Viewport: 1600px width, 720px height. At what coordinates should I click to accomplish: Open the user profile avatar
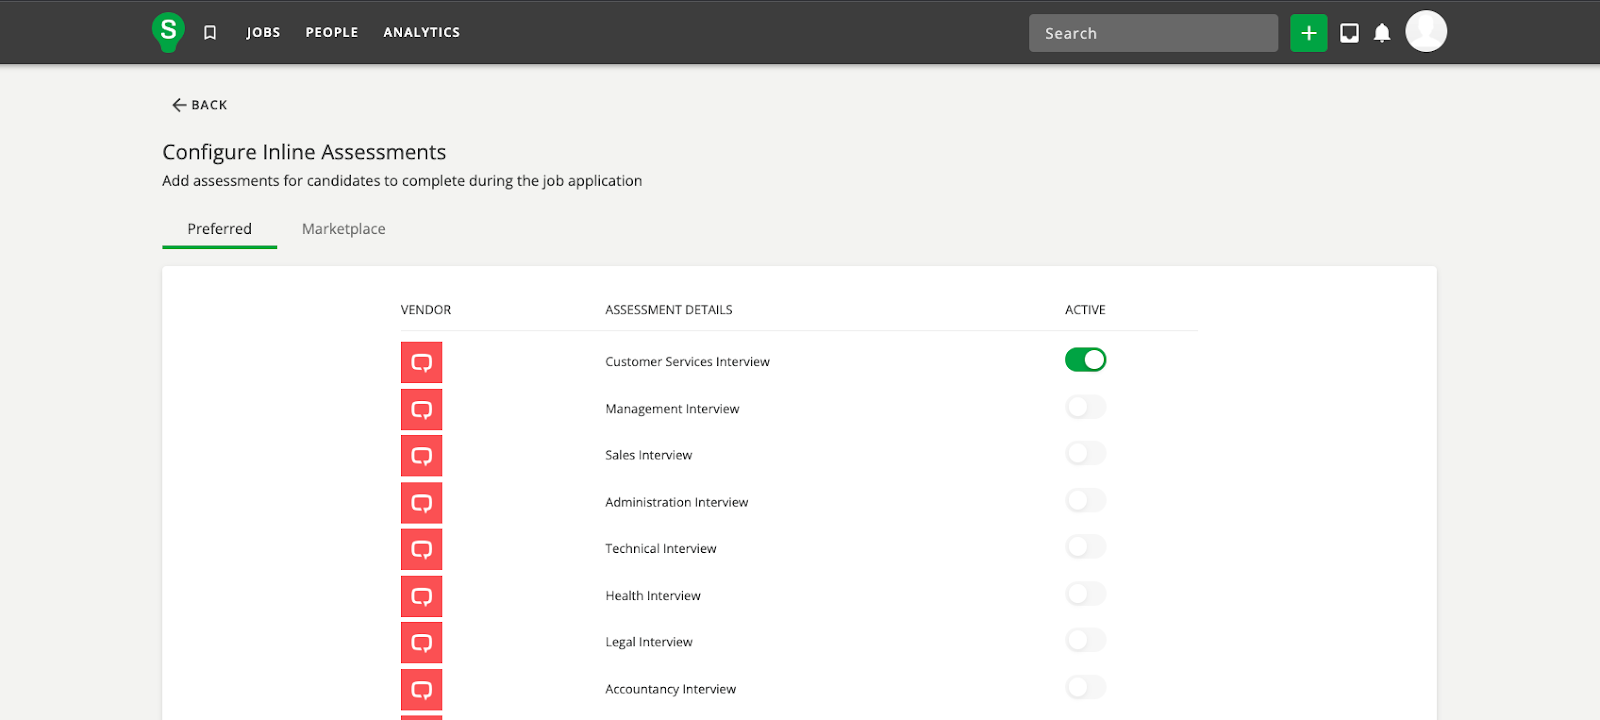click(x=1425, y=32)
